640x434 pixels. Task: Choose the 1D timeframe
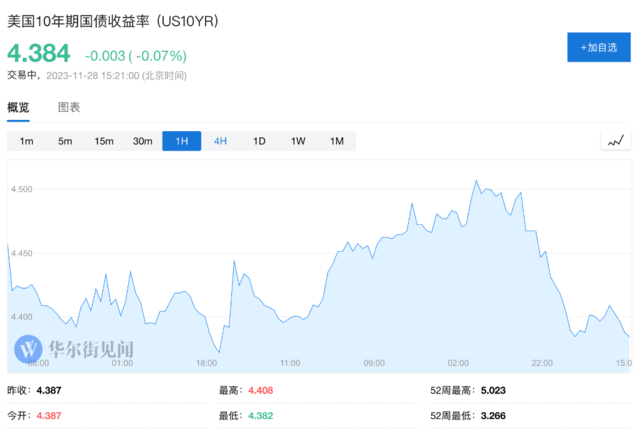pyautogui.click(x=259, y=141)
